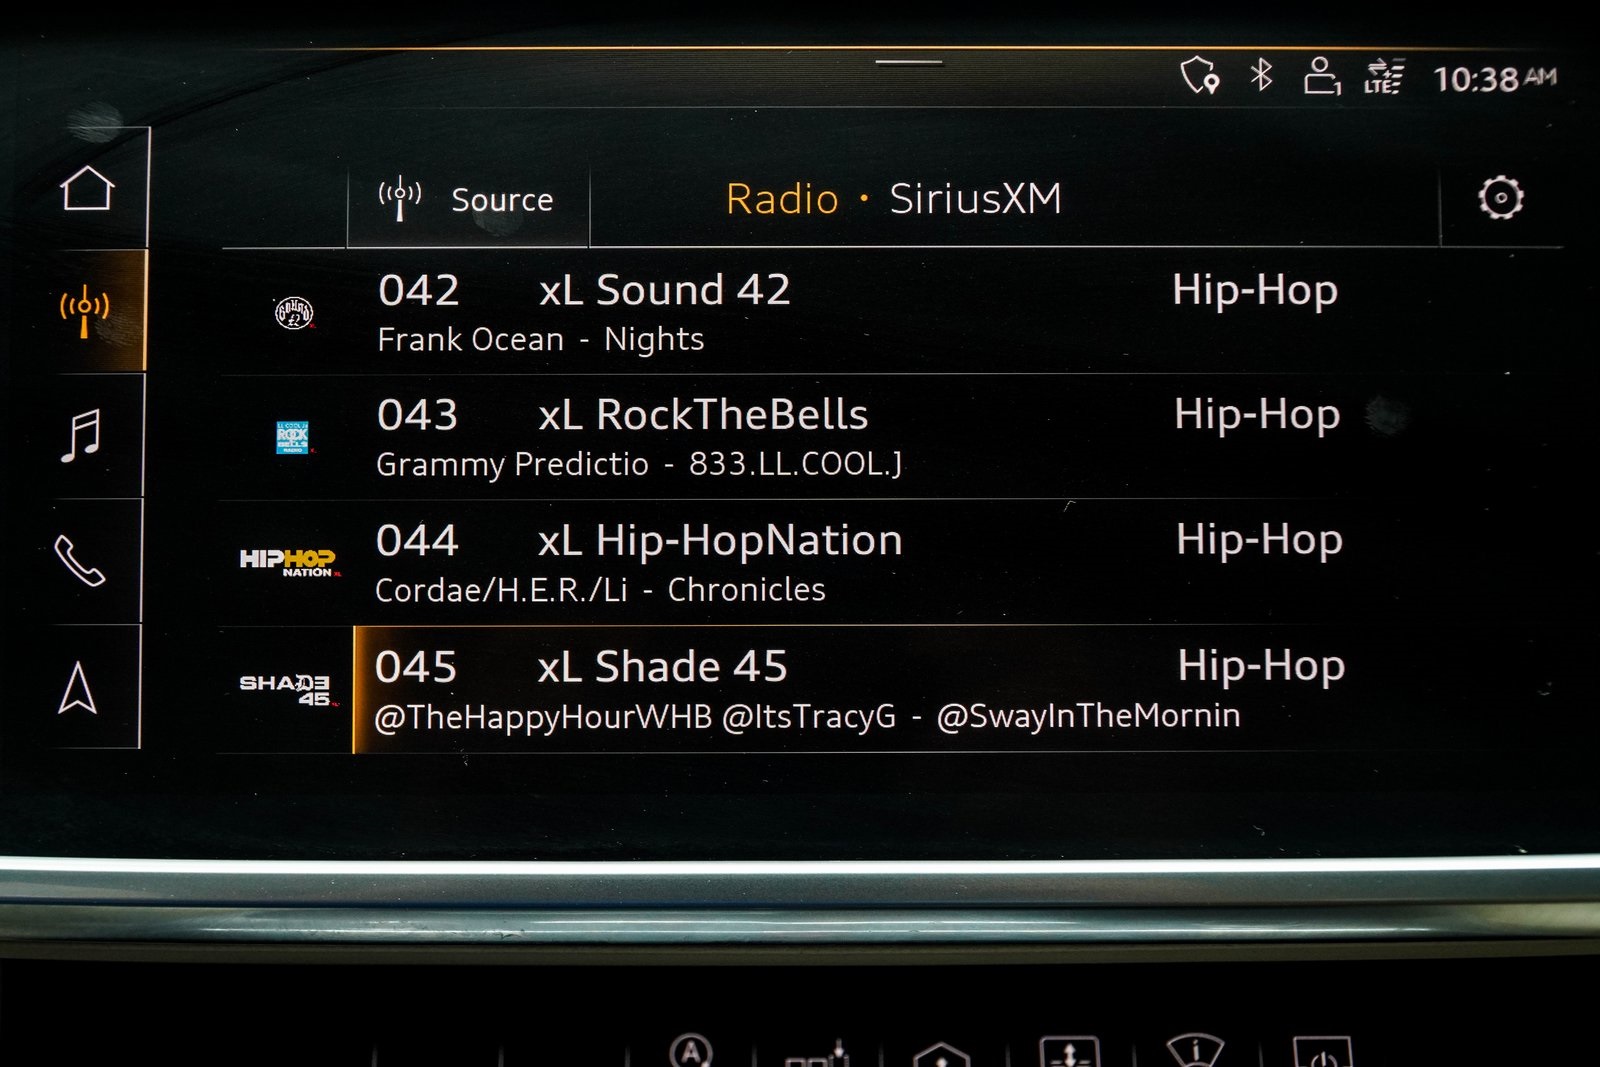Screen dimensions: 1600x1067
Task: Open the Phone sidebar icon
Action: click(x=79, y=561)
